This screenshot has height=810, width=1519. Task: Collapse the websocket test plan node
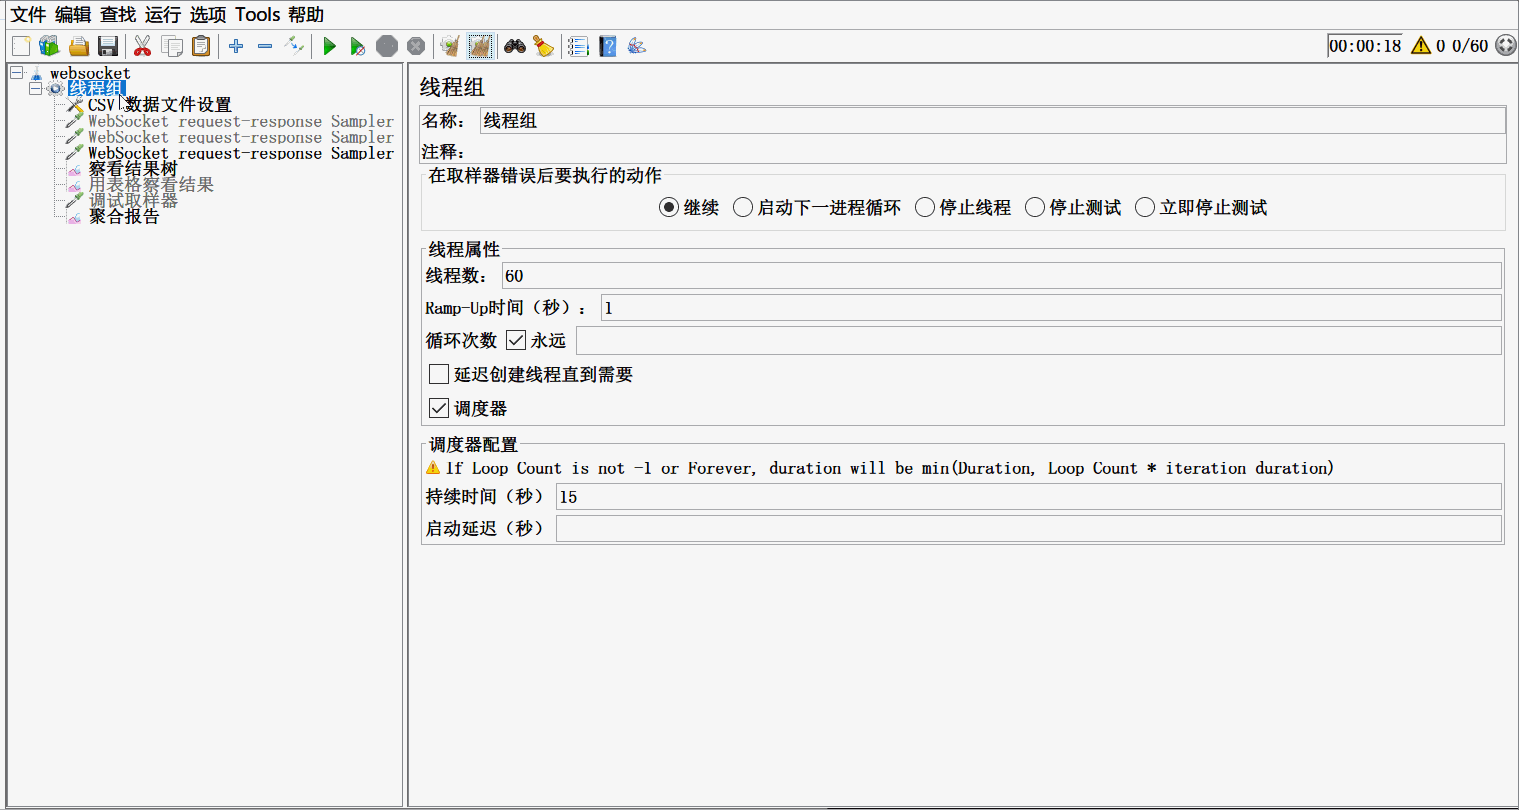click(17, 73)
